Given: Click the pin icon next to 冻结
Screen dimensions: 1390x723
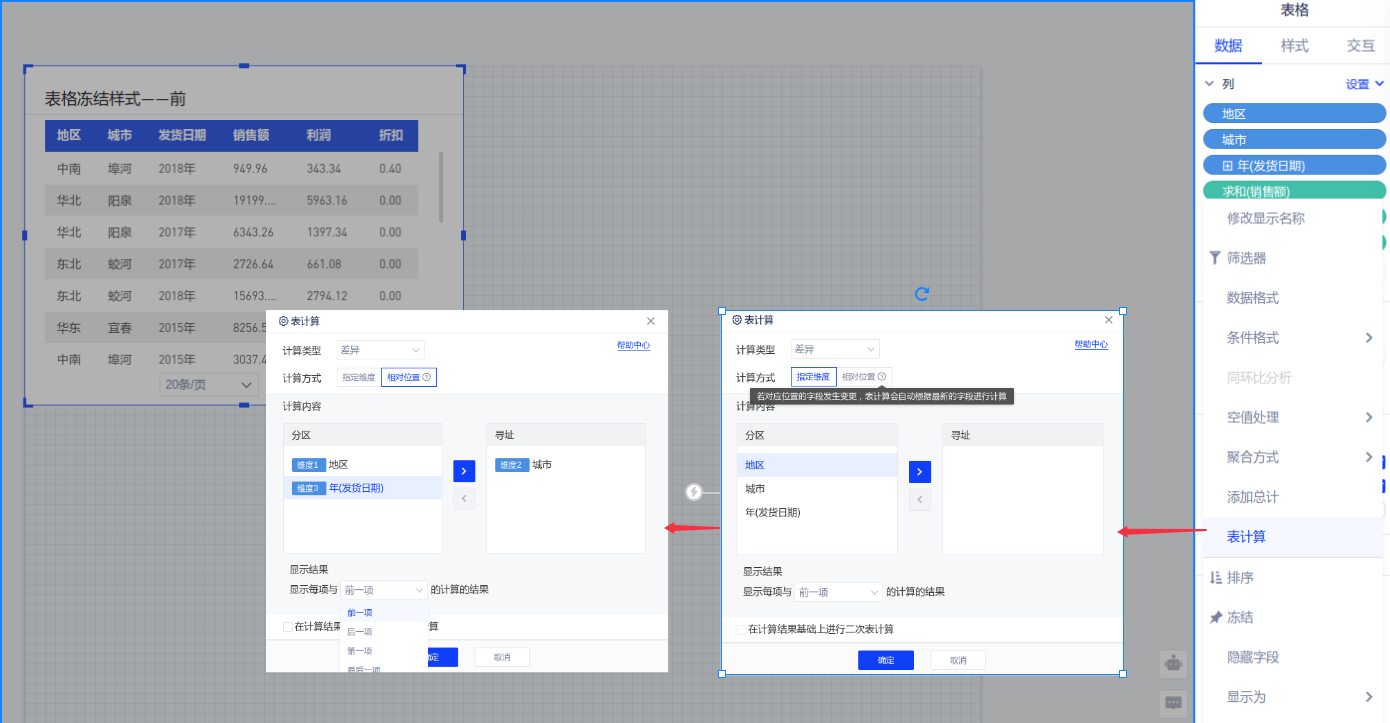Looking at the screenshot, I should (x=1215, y=618).
